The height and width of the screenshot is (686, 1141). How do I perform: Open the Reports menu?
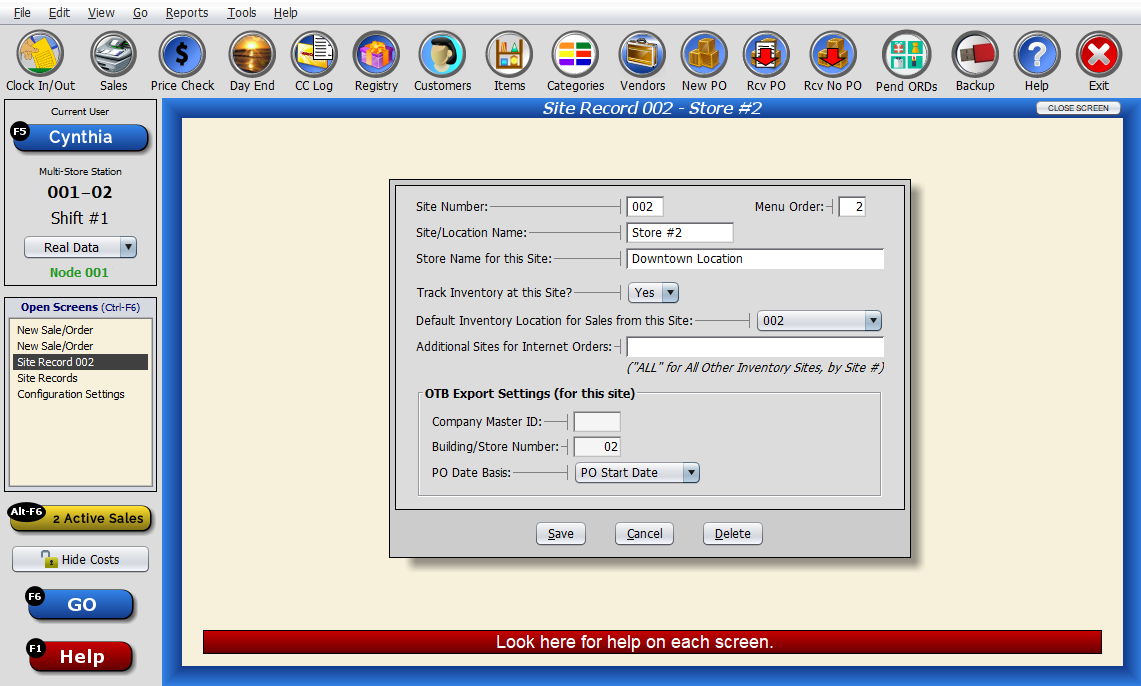pos(187,12)
